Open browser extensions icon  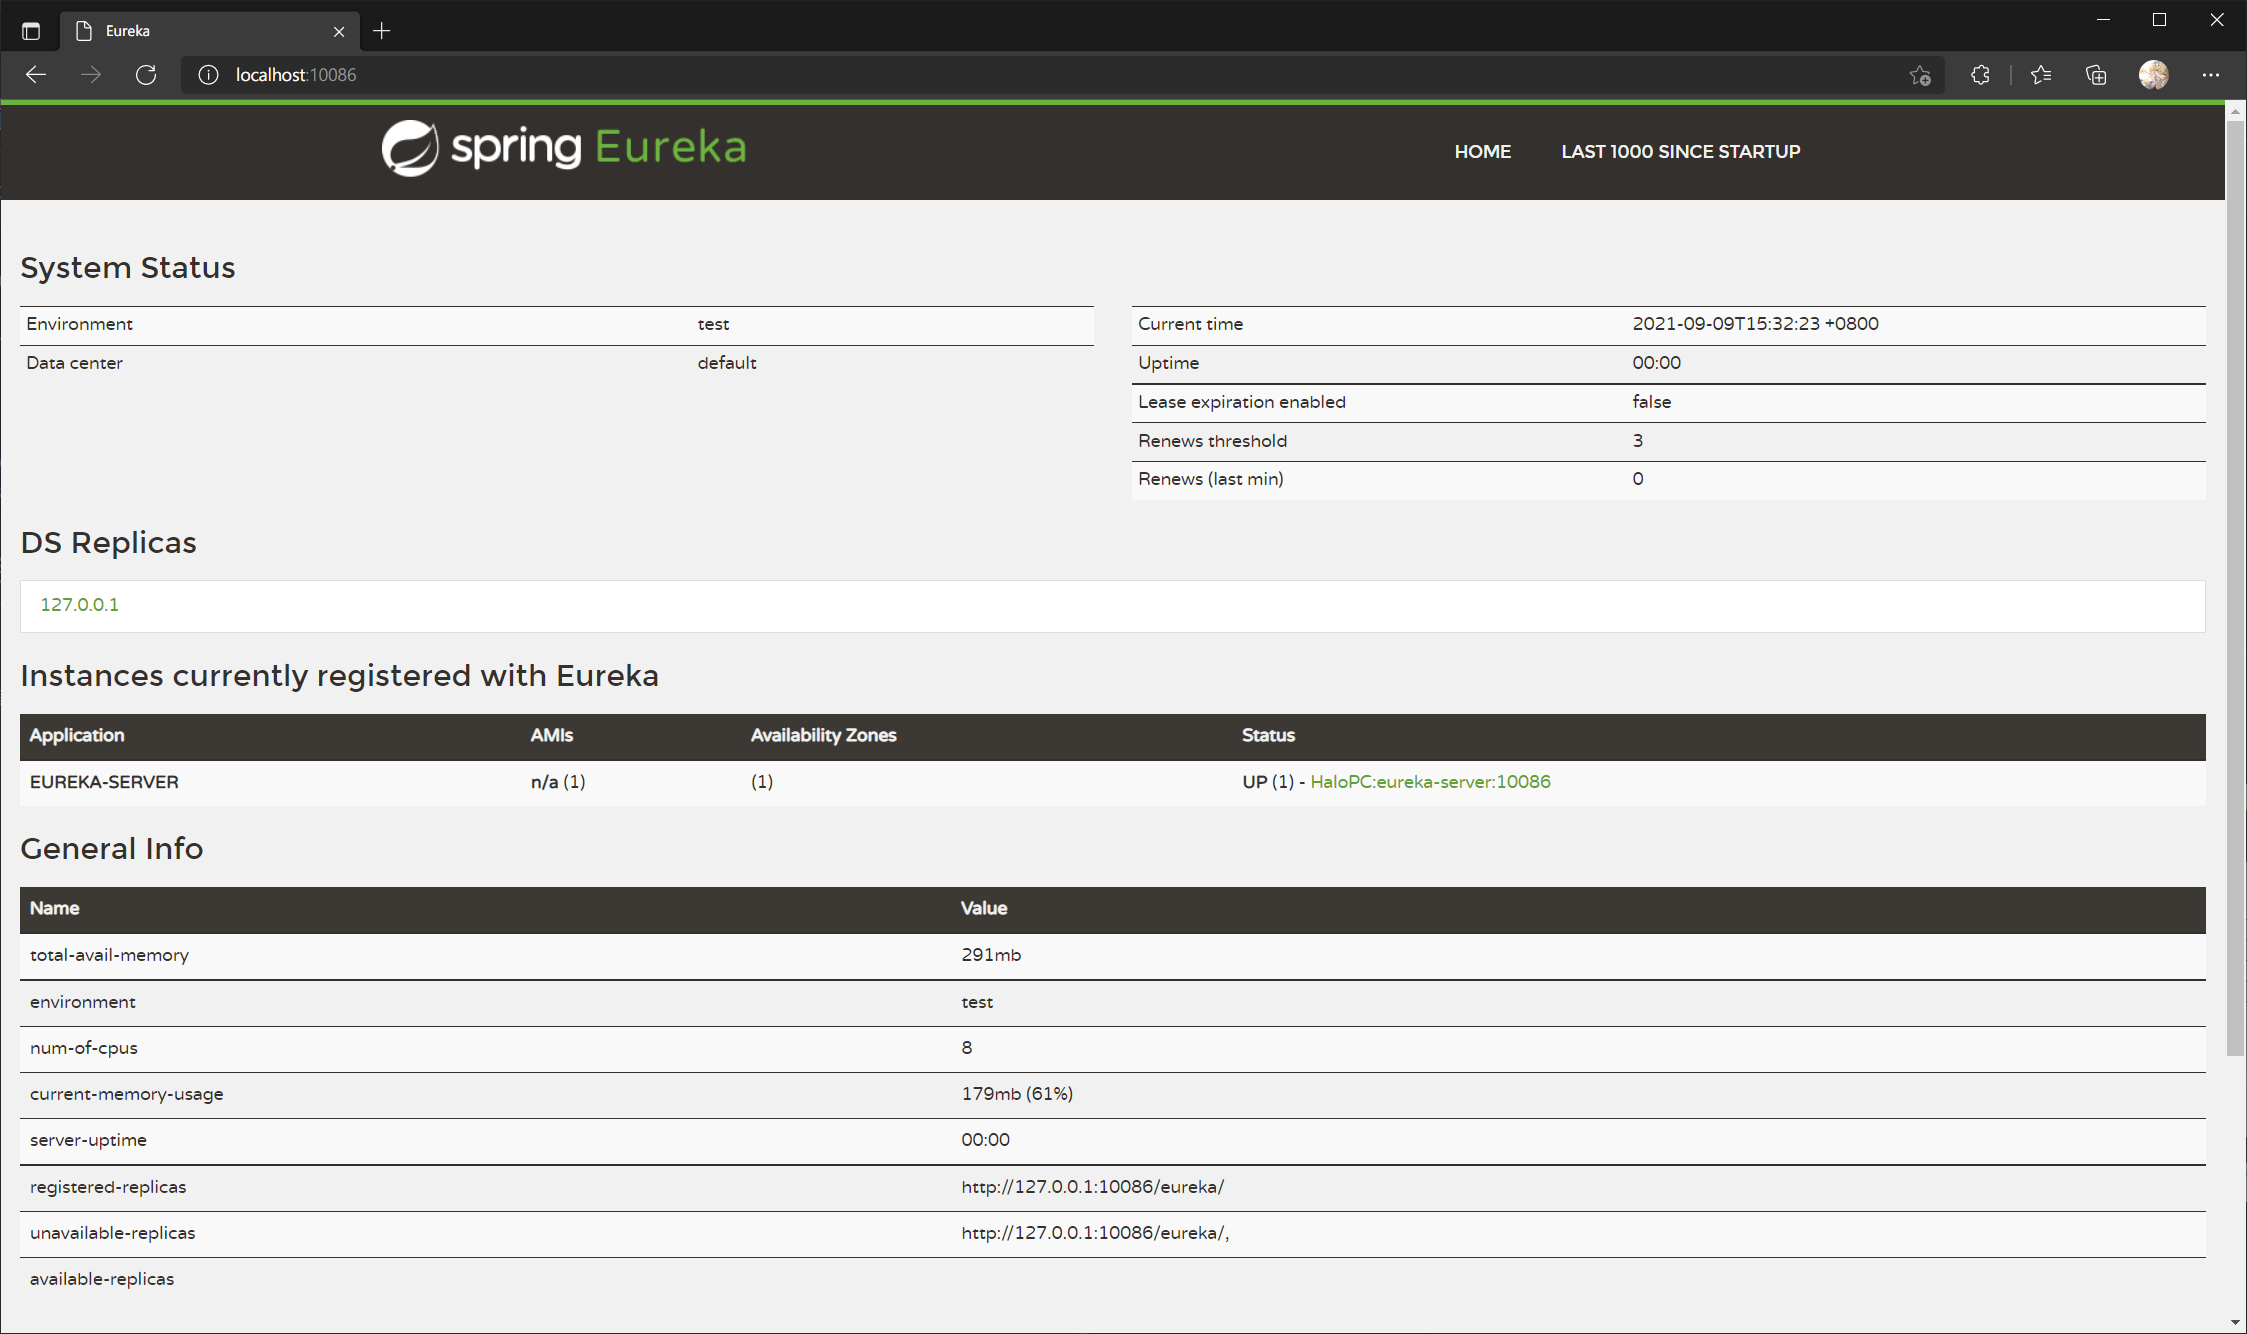[1980, 75]
